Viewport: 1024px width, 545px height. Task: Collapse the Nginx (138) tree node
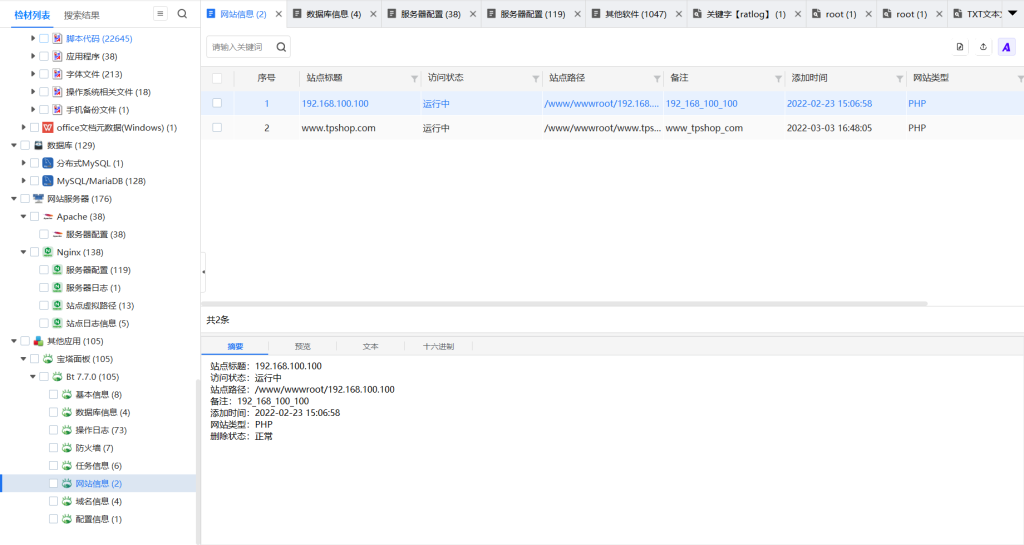click(24, 252)
